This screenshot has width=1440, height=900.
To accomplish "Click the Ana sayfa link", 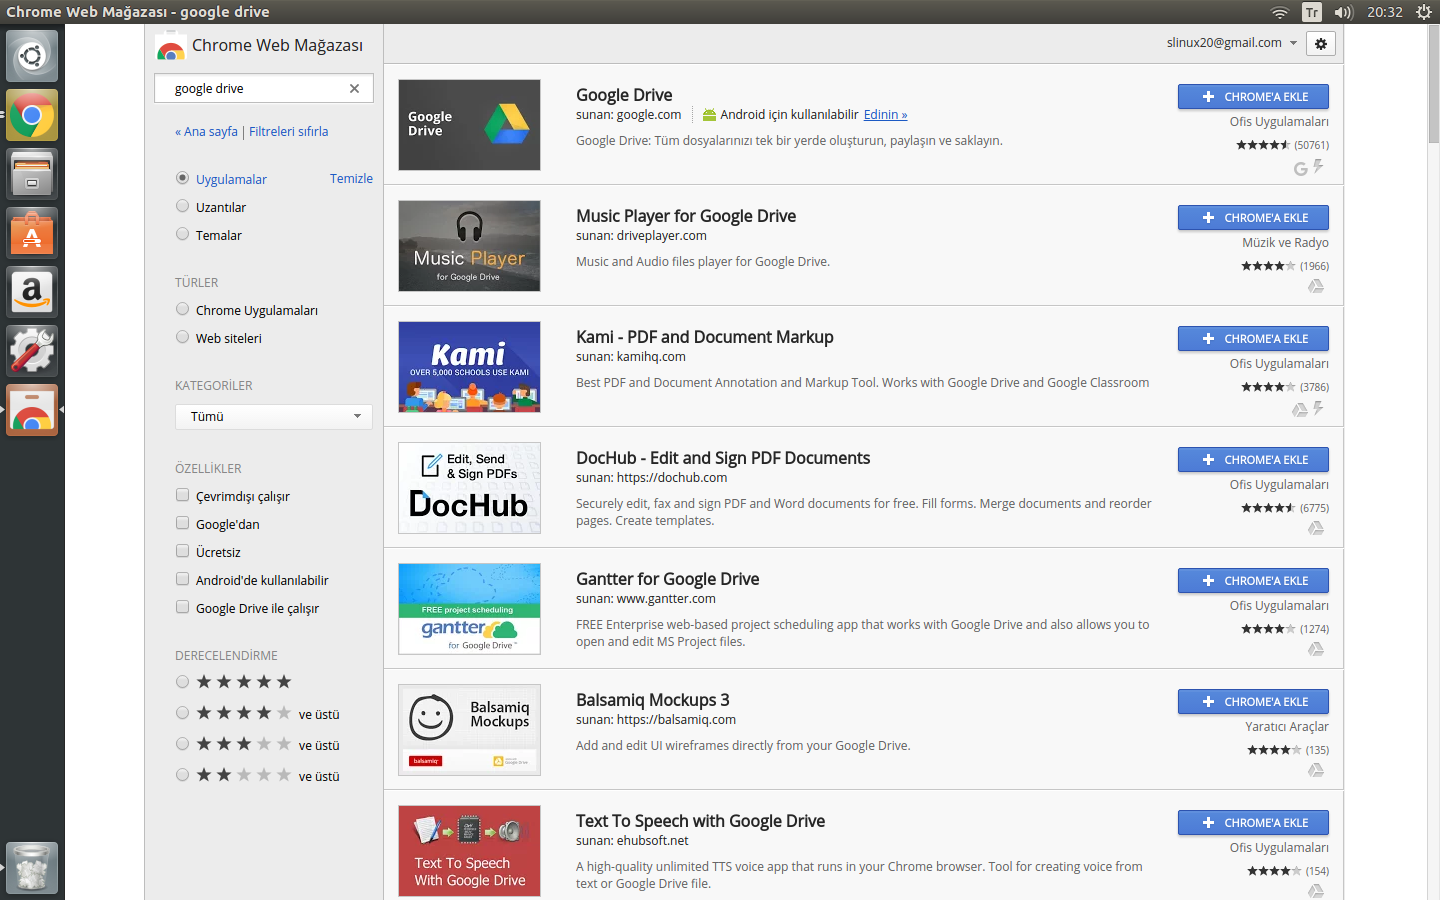I will [x=207, y=131].
